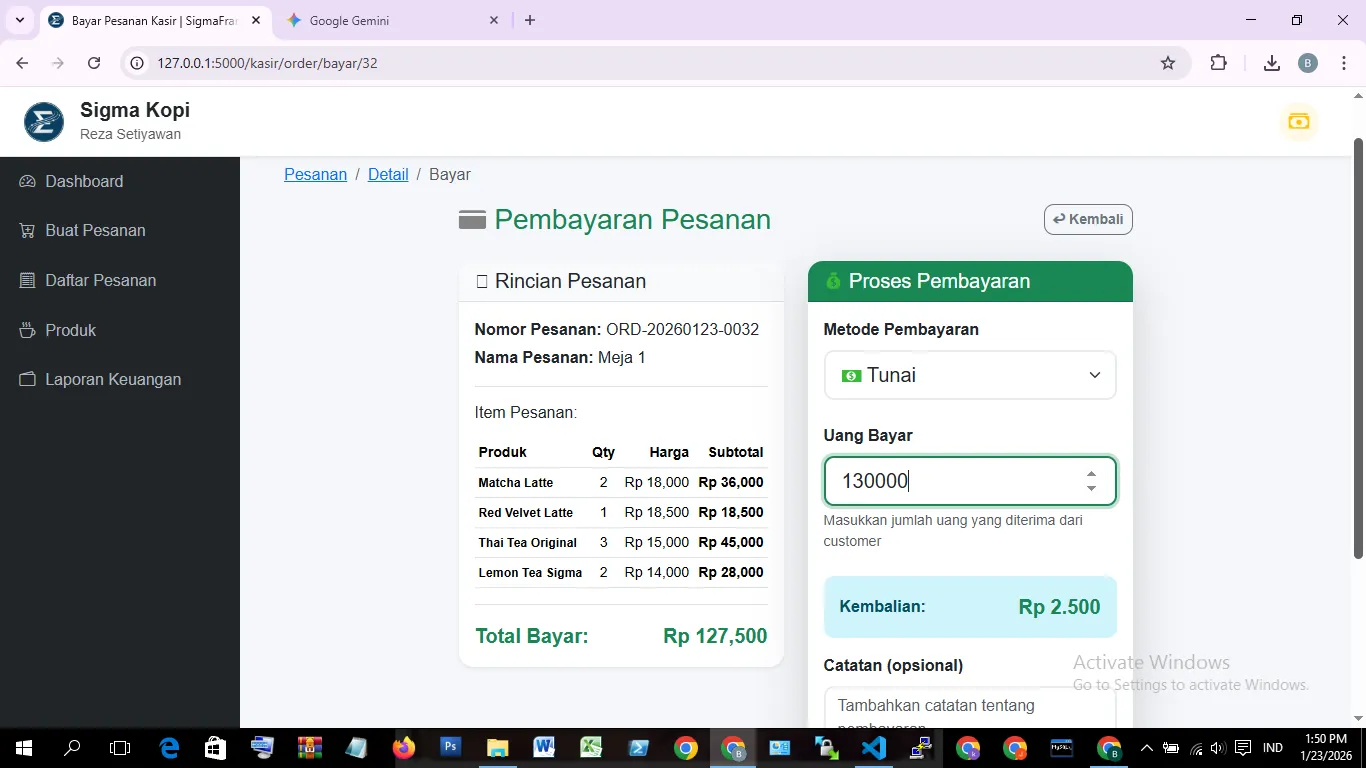Open Visual Studio Code from the taskbar
The image size is (1366, 768).
[874, 748]
